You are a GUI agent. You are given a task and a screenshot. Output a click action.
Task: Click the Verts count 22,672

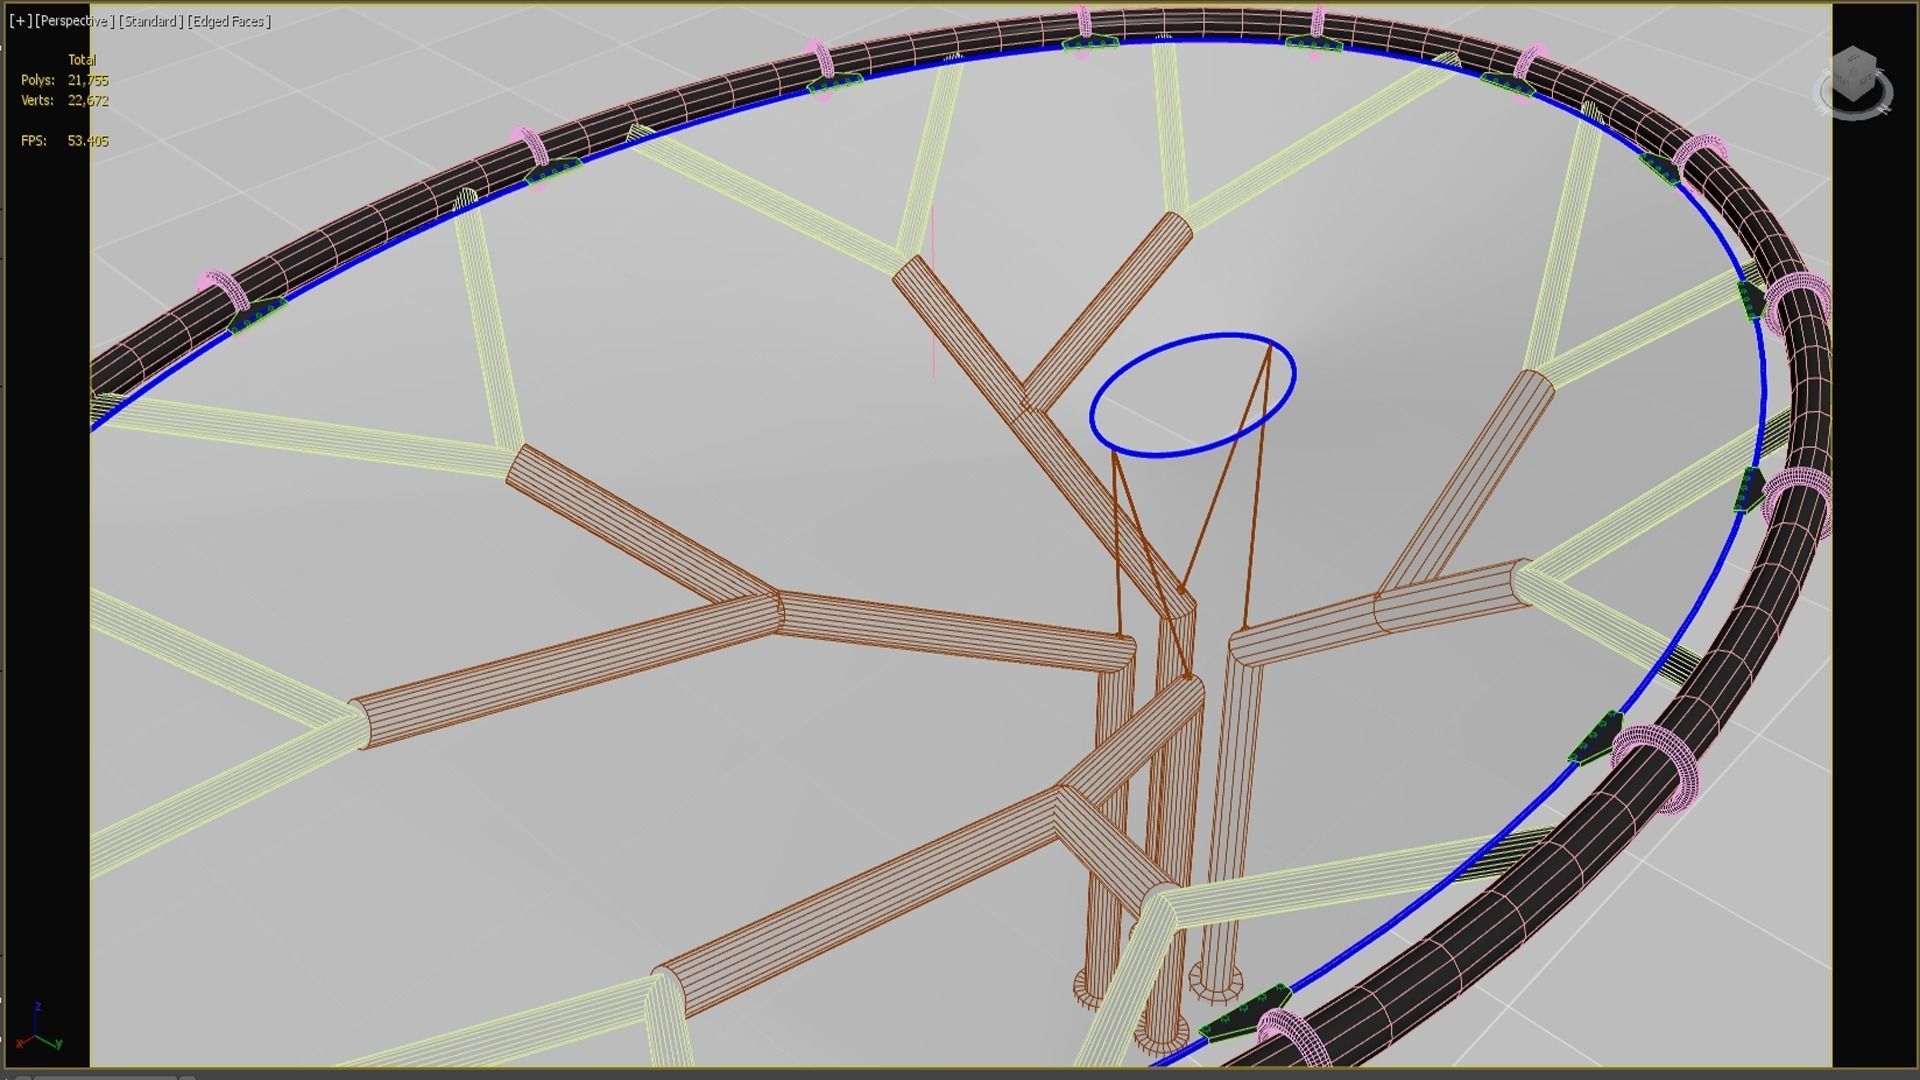(x=88, y=100)
